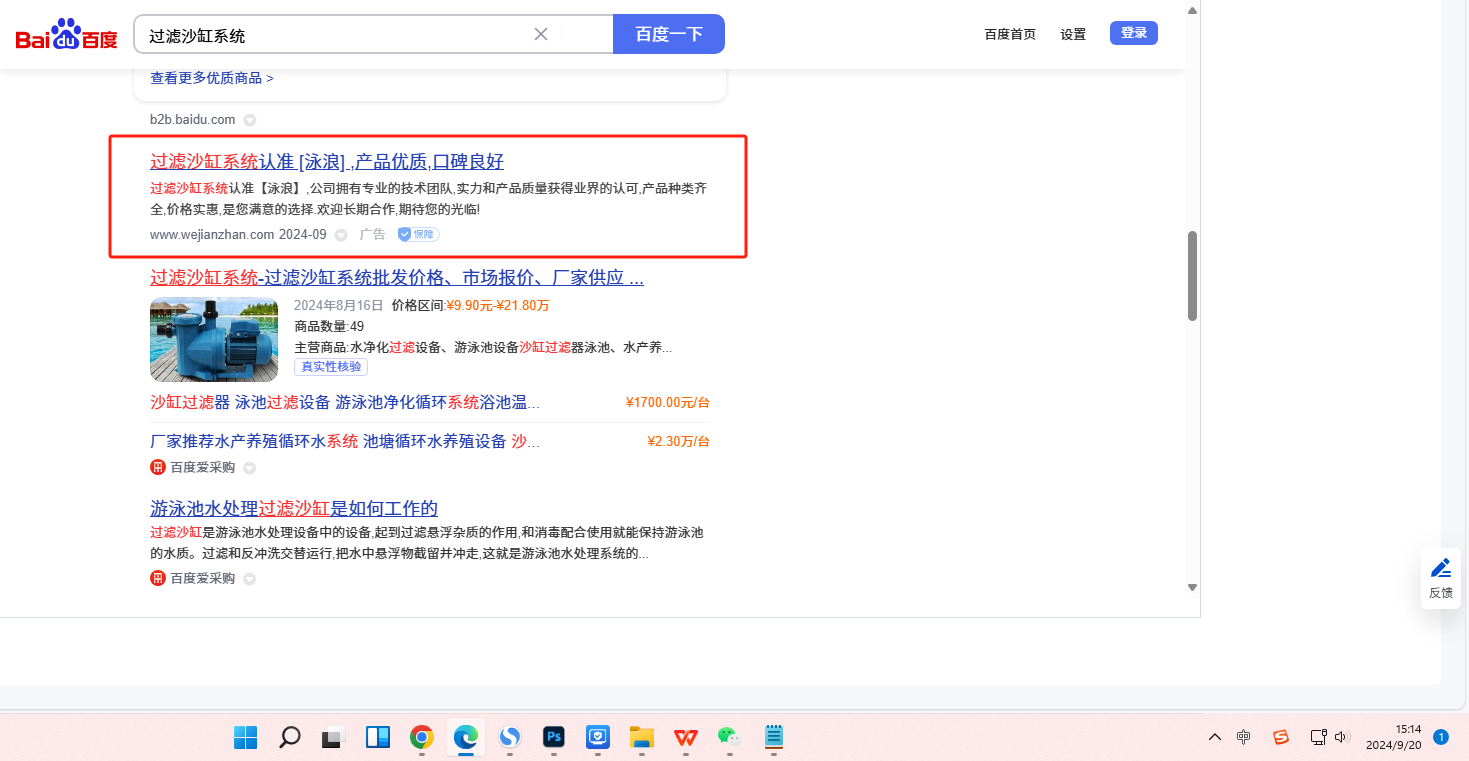Clear the search box with the X icon
This screenshot has height=761, width=1469.
[x=541, y=34]
